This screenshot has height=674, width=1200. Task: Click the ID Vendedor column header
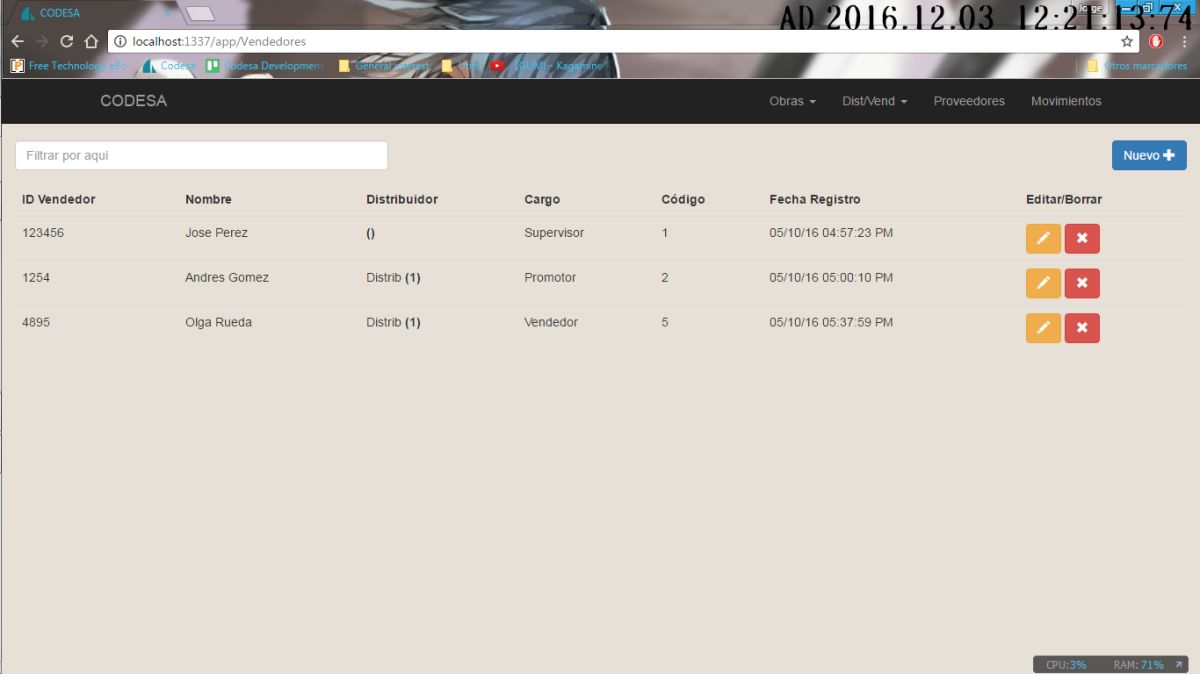(x=59, y=199)
